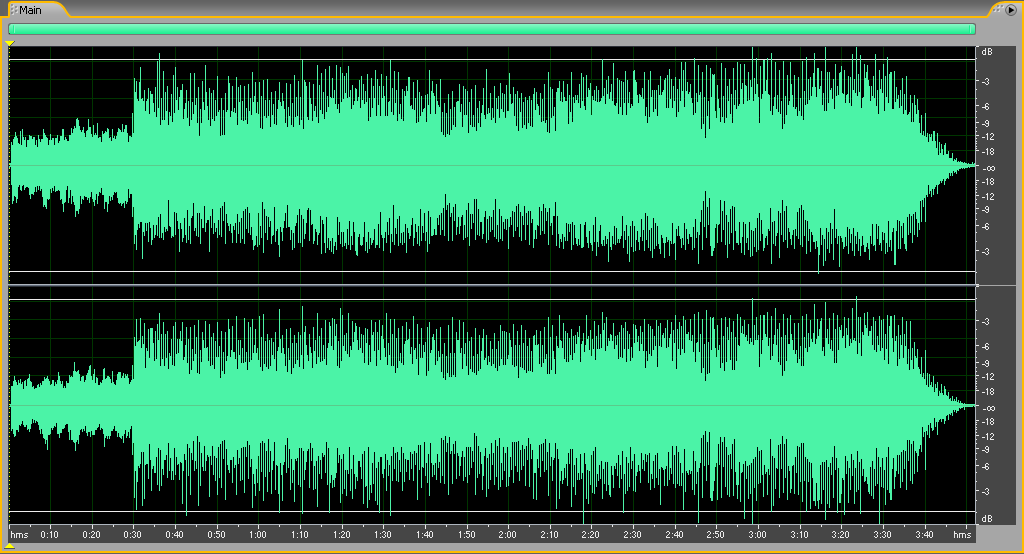Open the panel options menu arrow button
Viewport: 1024px width, 554px height.
[x=1010, y=9]
